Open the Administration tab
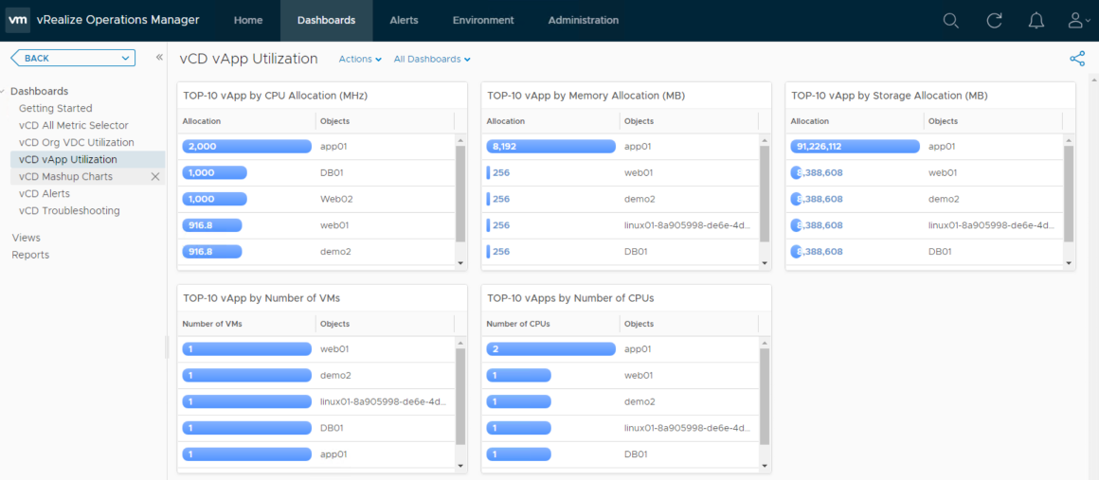1099x480 pixels. click(583, 20)
